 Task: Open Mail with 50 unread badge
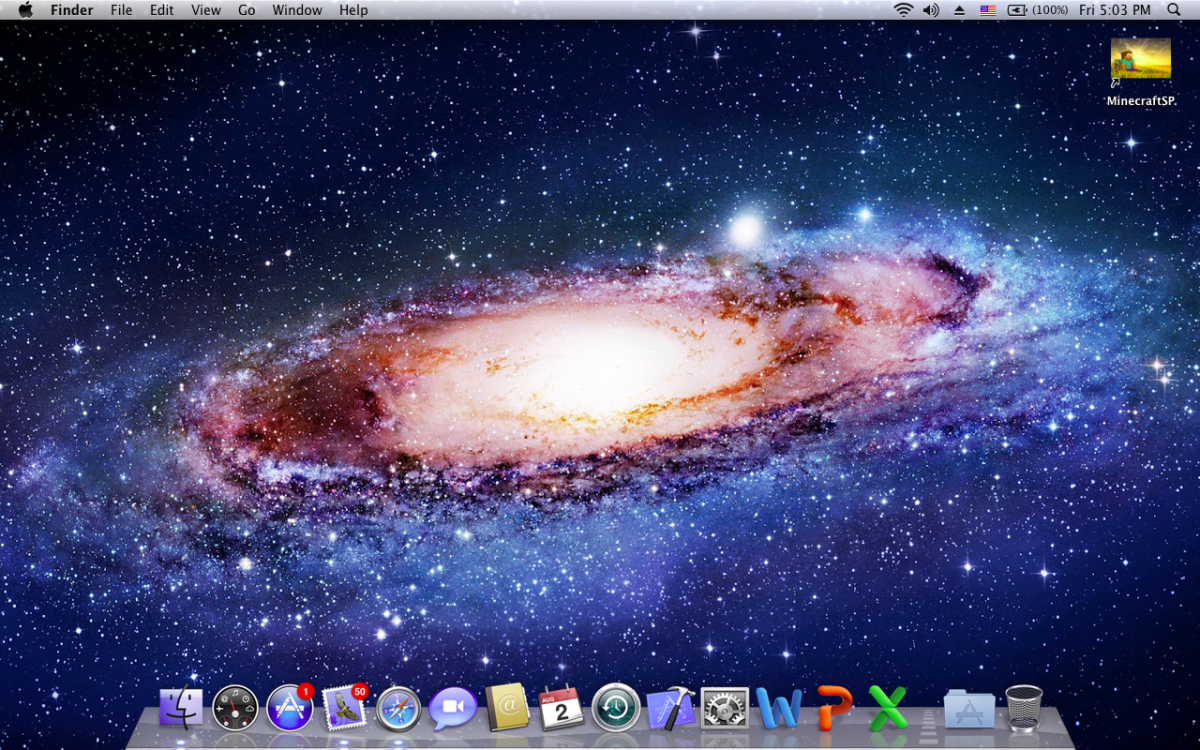tap(344, 708)
